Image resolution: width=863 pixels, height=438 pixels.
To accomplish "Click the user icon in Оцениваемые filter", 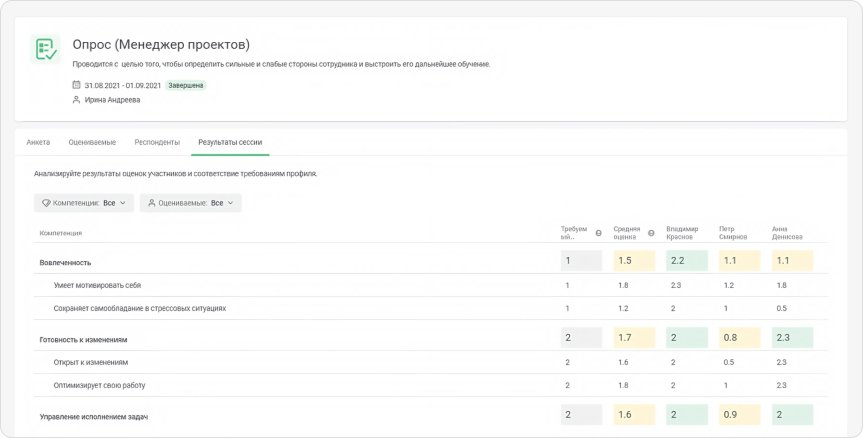I will click(x=151, y=203).
